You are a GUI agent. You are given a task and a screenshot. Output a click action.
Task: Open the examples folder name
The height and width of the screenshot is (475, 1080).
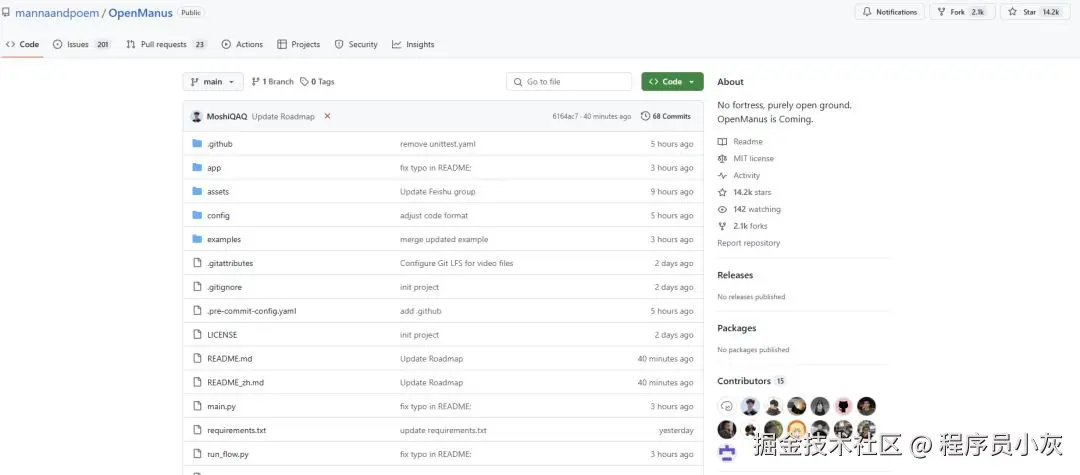[224, 240]
